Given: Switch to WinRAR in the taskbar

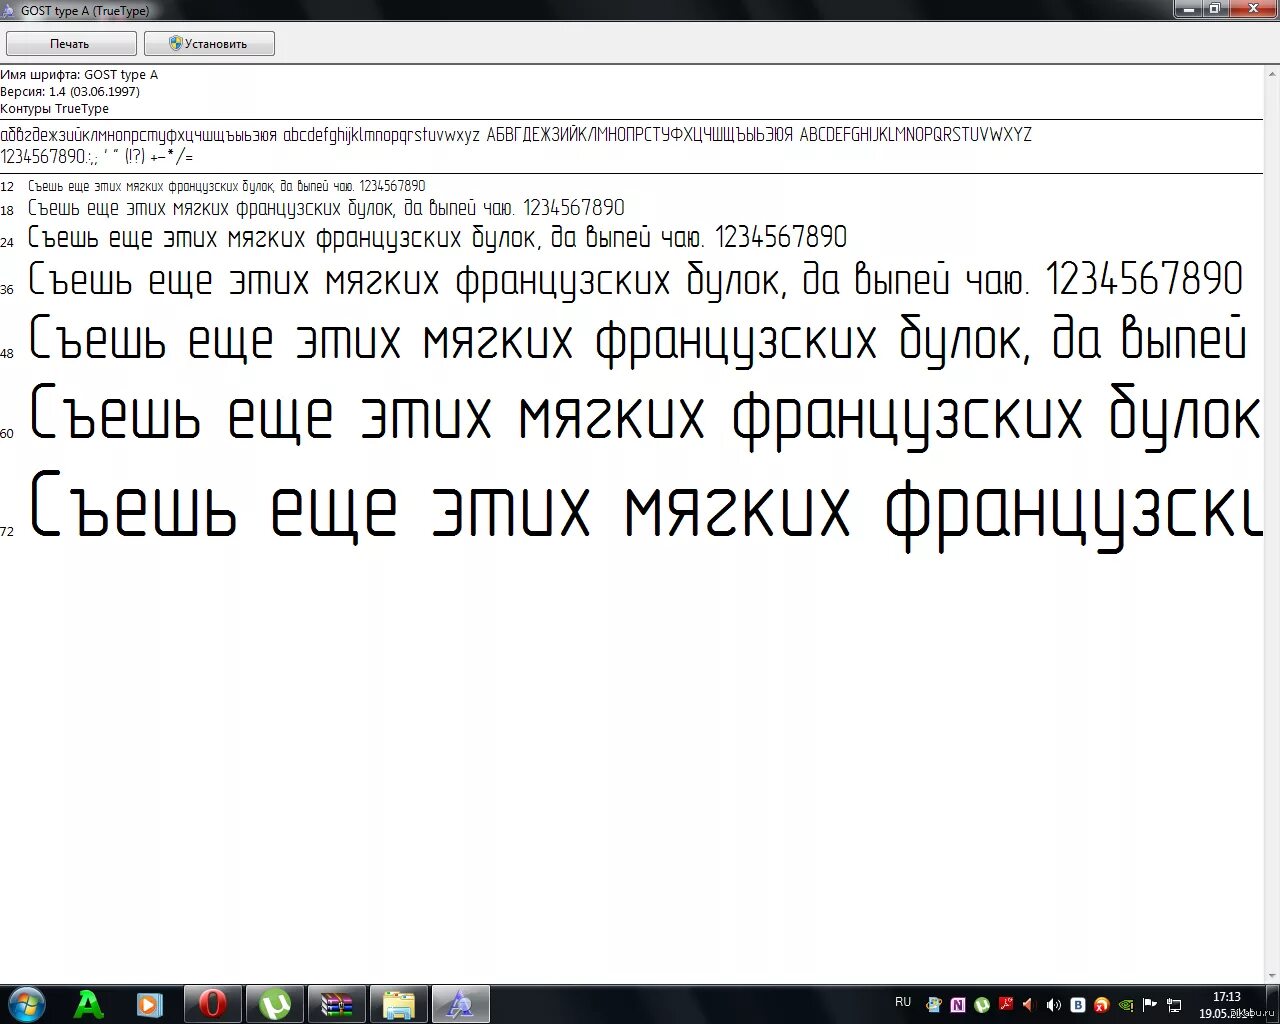Looking at the screenshot, I should (337, 1004).
